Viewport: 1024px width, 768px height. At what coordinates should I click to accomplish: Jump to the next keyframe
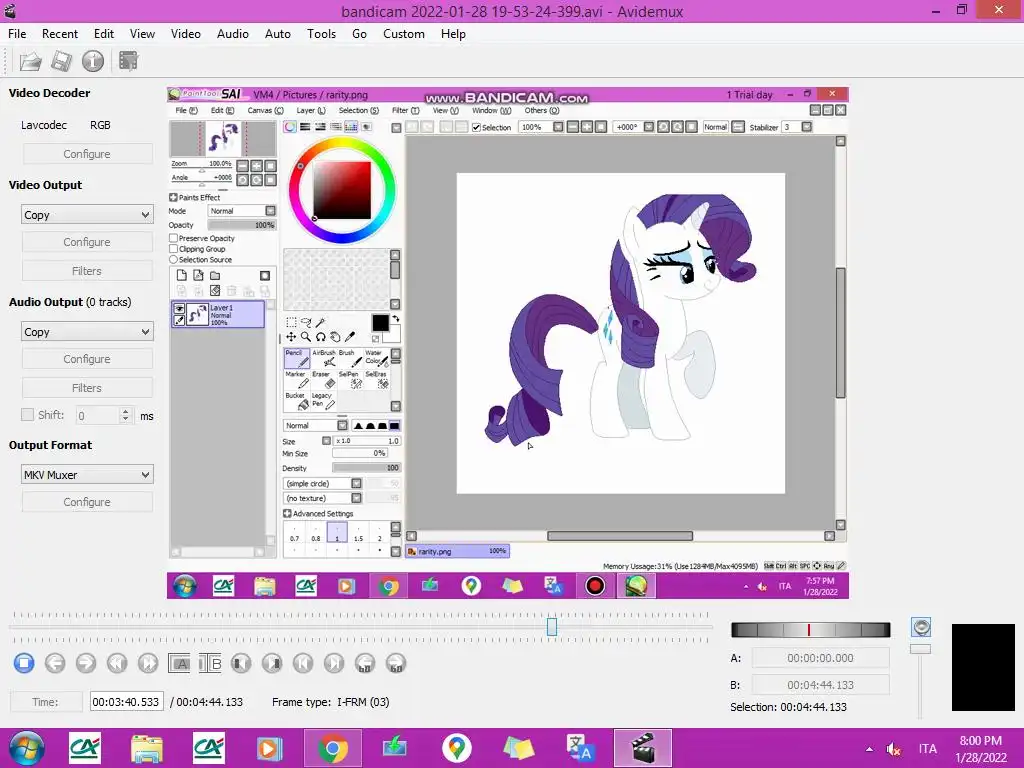(x=148, y=664)
